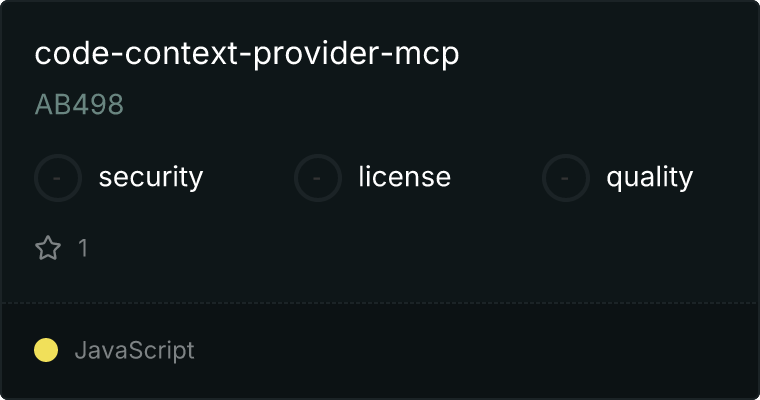Click the security score circle badge
Screen dimensions: 760x400
pos(58,178)
